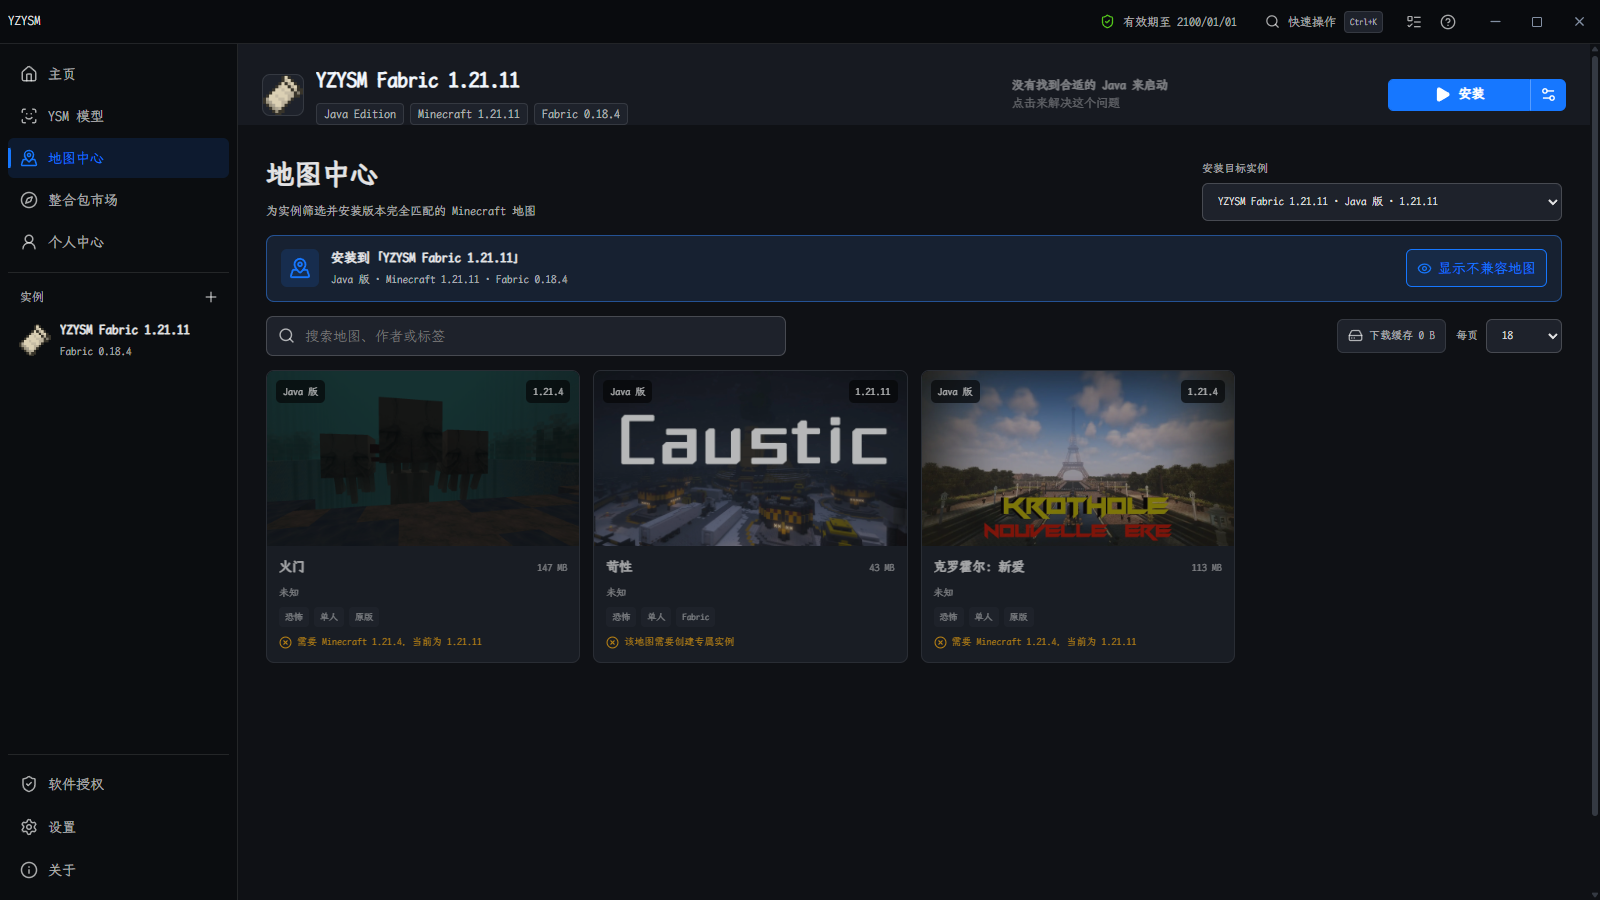Click 恐怖 tag on 火门 card

click(x=294, y=617)
